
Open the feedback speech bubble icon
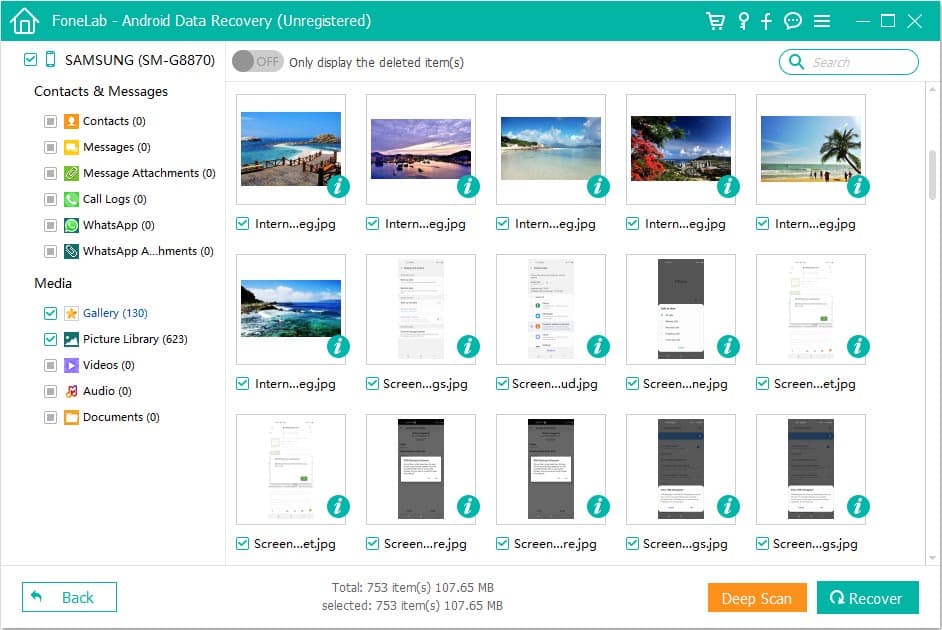(792, 20)
